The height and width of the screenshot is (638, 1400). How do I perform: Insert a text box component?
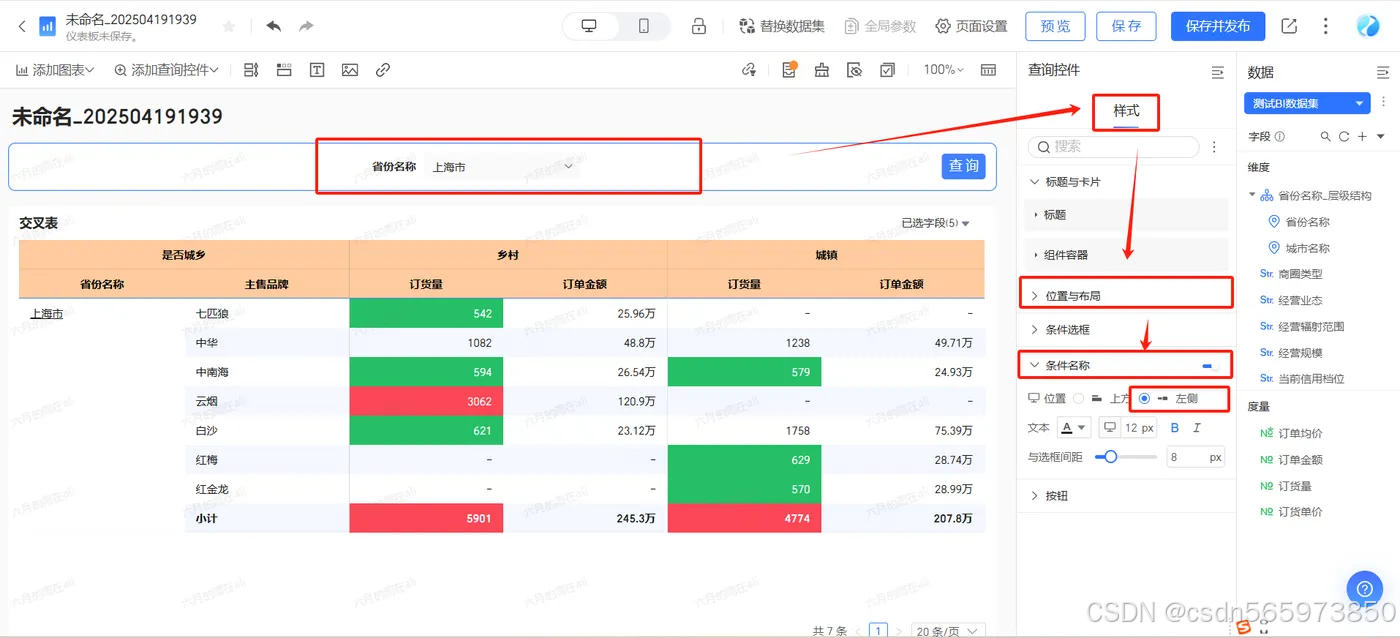[317, 70]
